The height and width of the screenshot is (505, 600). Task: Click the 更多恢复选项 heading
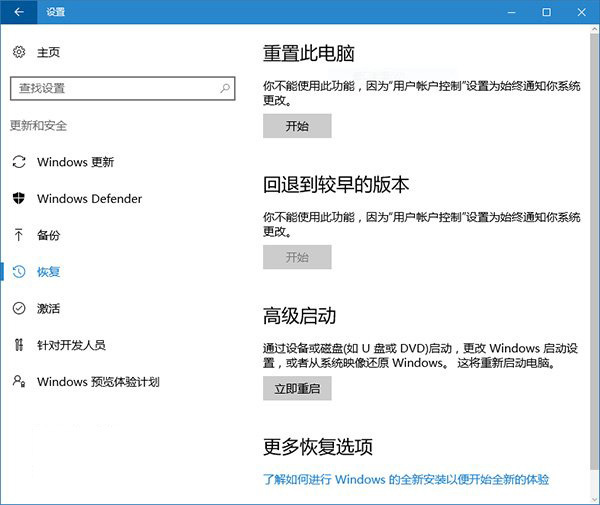tap(318, 447)
